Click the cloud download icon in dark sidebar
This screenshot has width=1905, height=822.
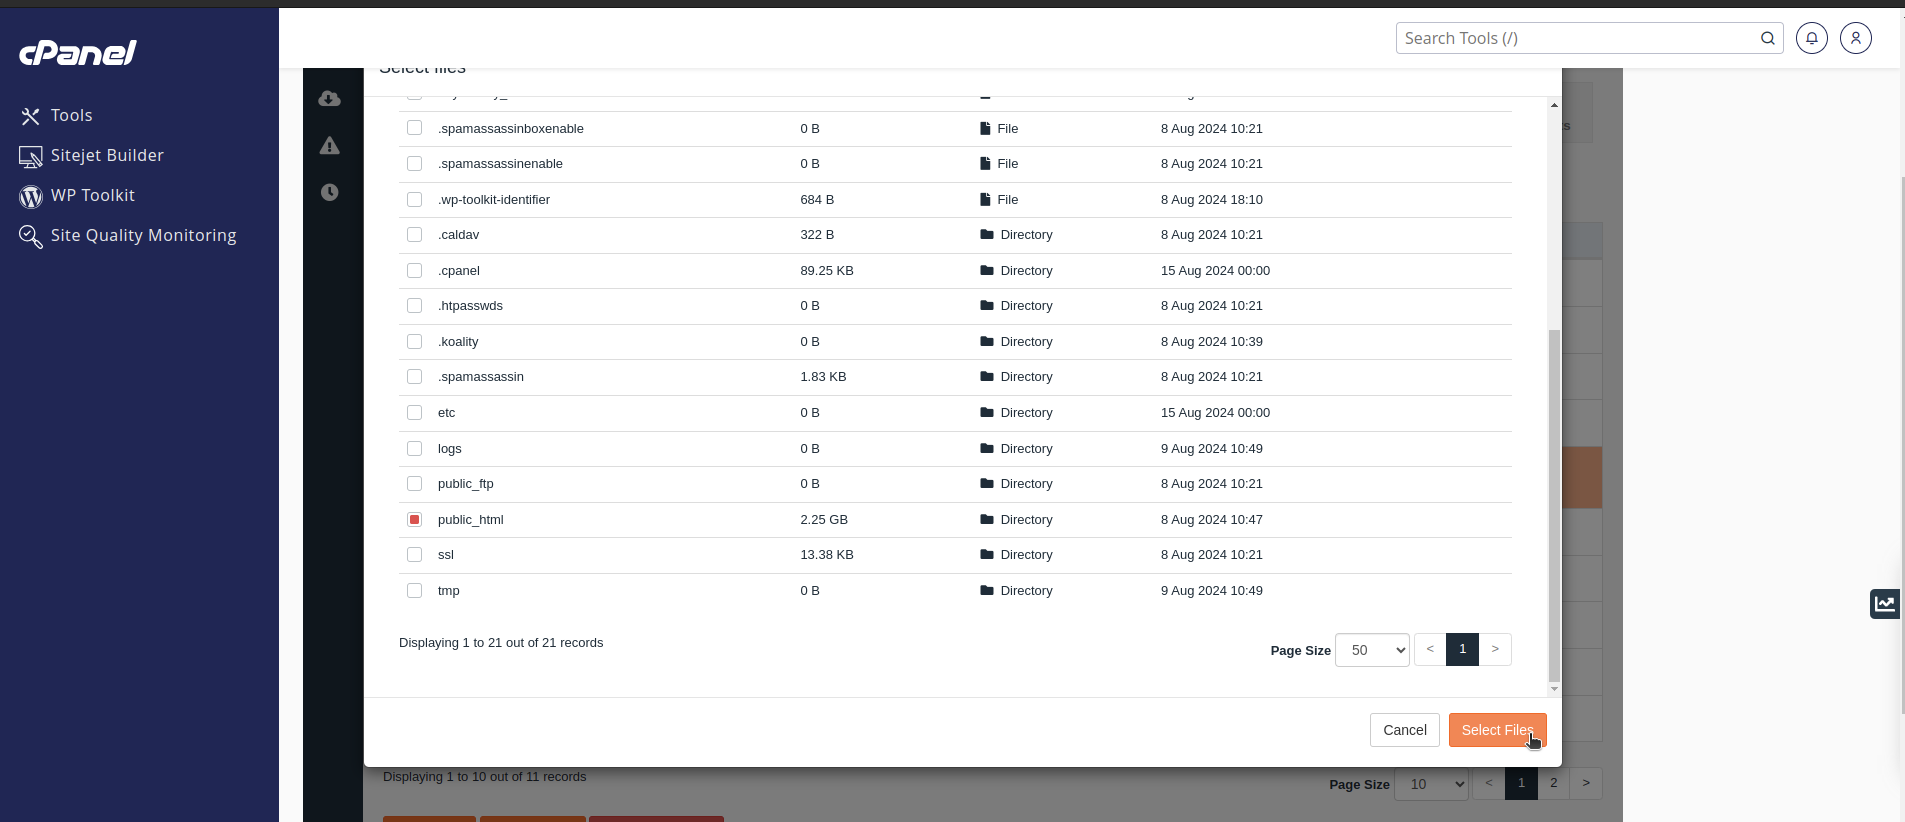coord(329,99)
